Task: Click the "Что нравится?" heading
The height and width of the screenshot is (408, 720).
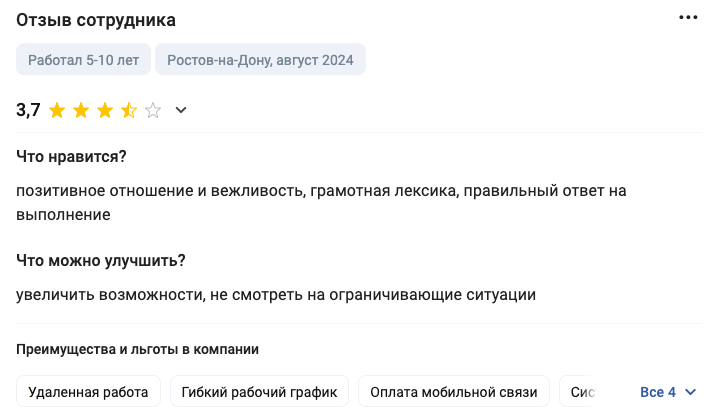Action: (x=71, y=156)
